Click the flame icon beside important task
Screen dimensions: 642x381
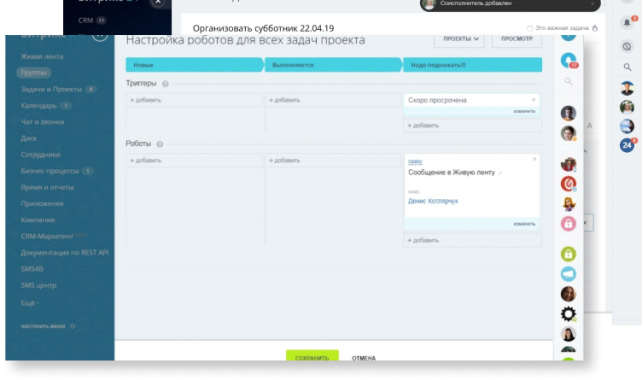point(595,28)
